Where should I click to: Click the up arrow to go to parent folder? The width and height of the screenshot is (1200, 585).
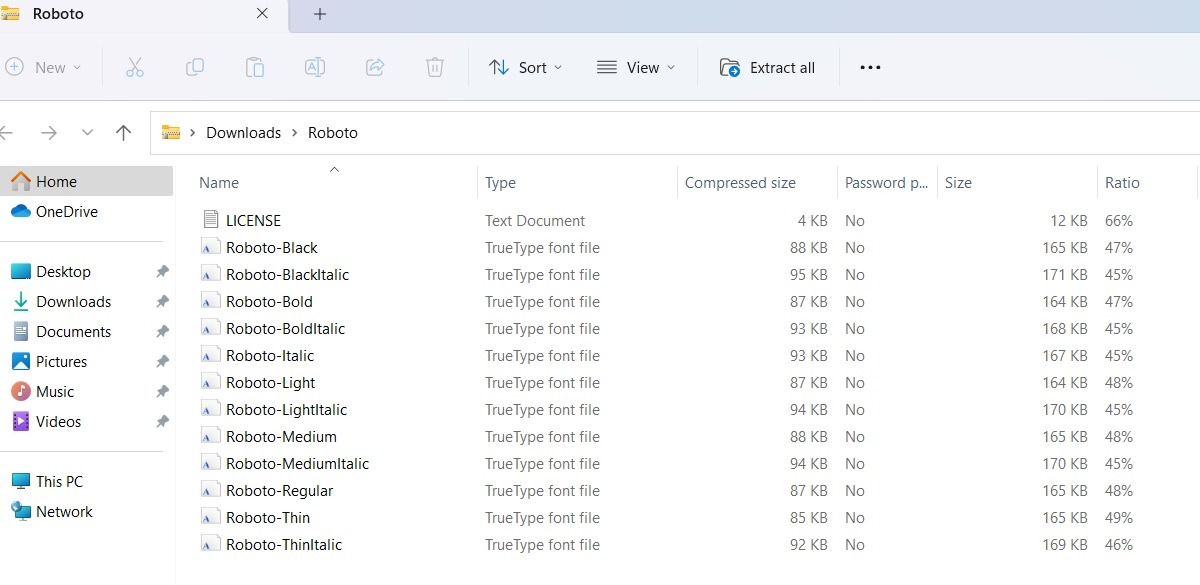[123, 132]
